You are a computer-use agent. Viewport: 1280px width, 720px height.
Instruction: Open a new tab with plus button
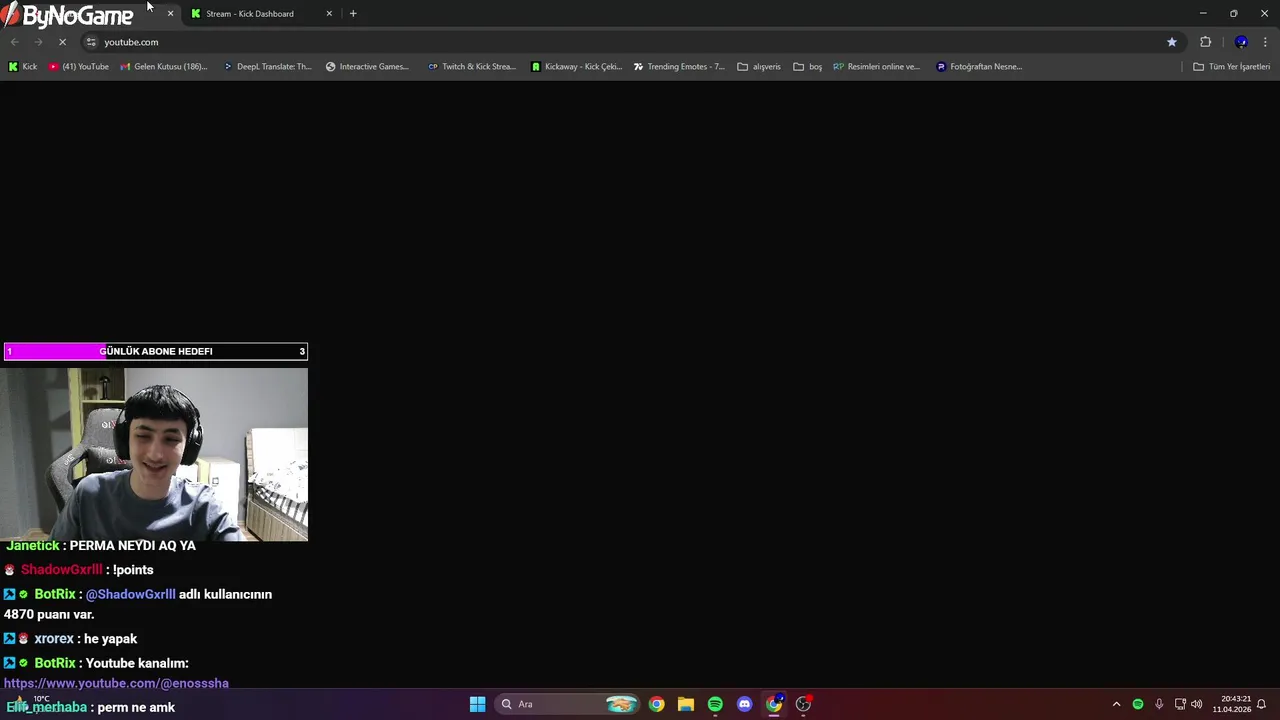coord(353,14)
